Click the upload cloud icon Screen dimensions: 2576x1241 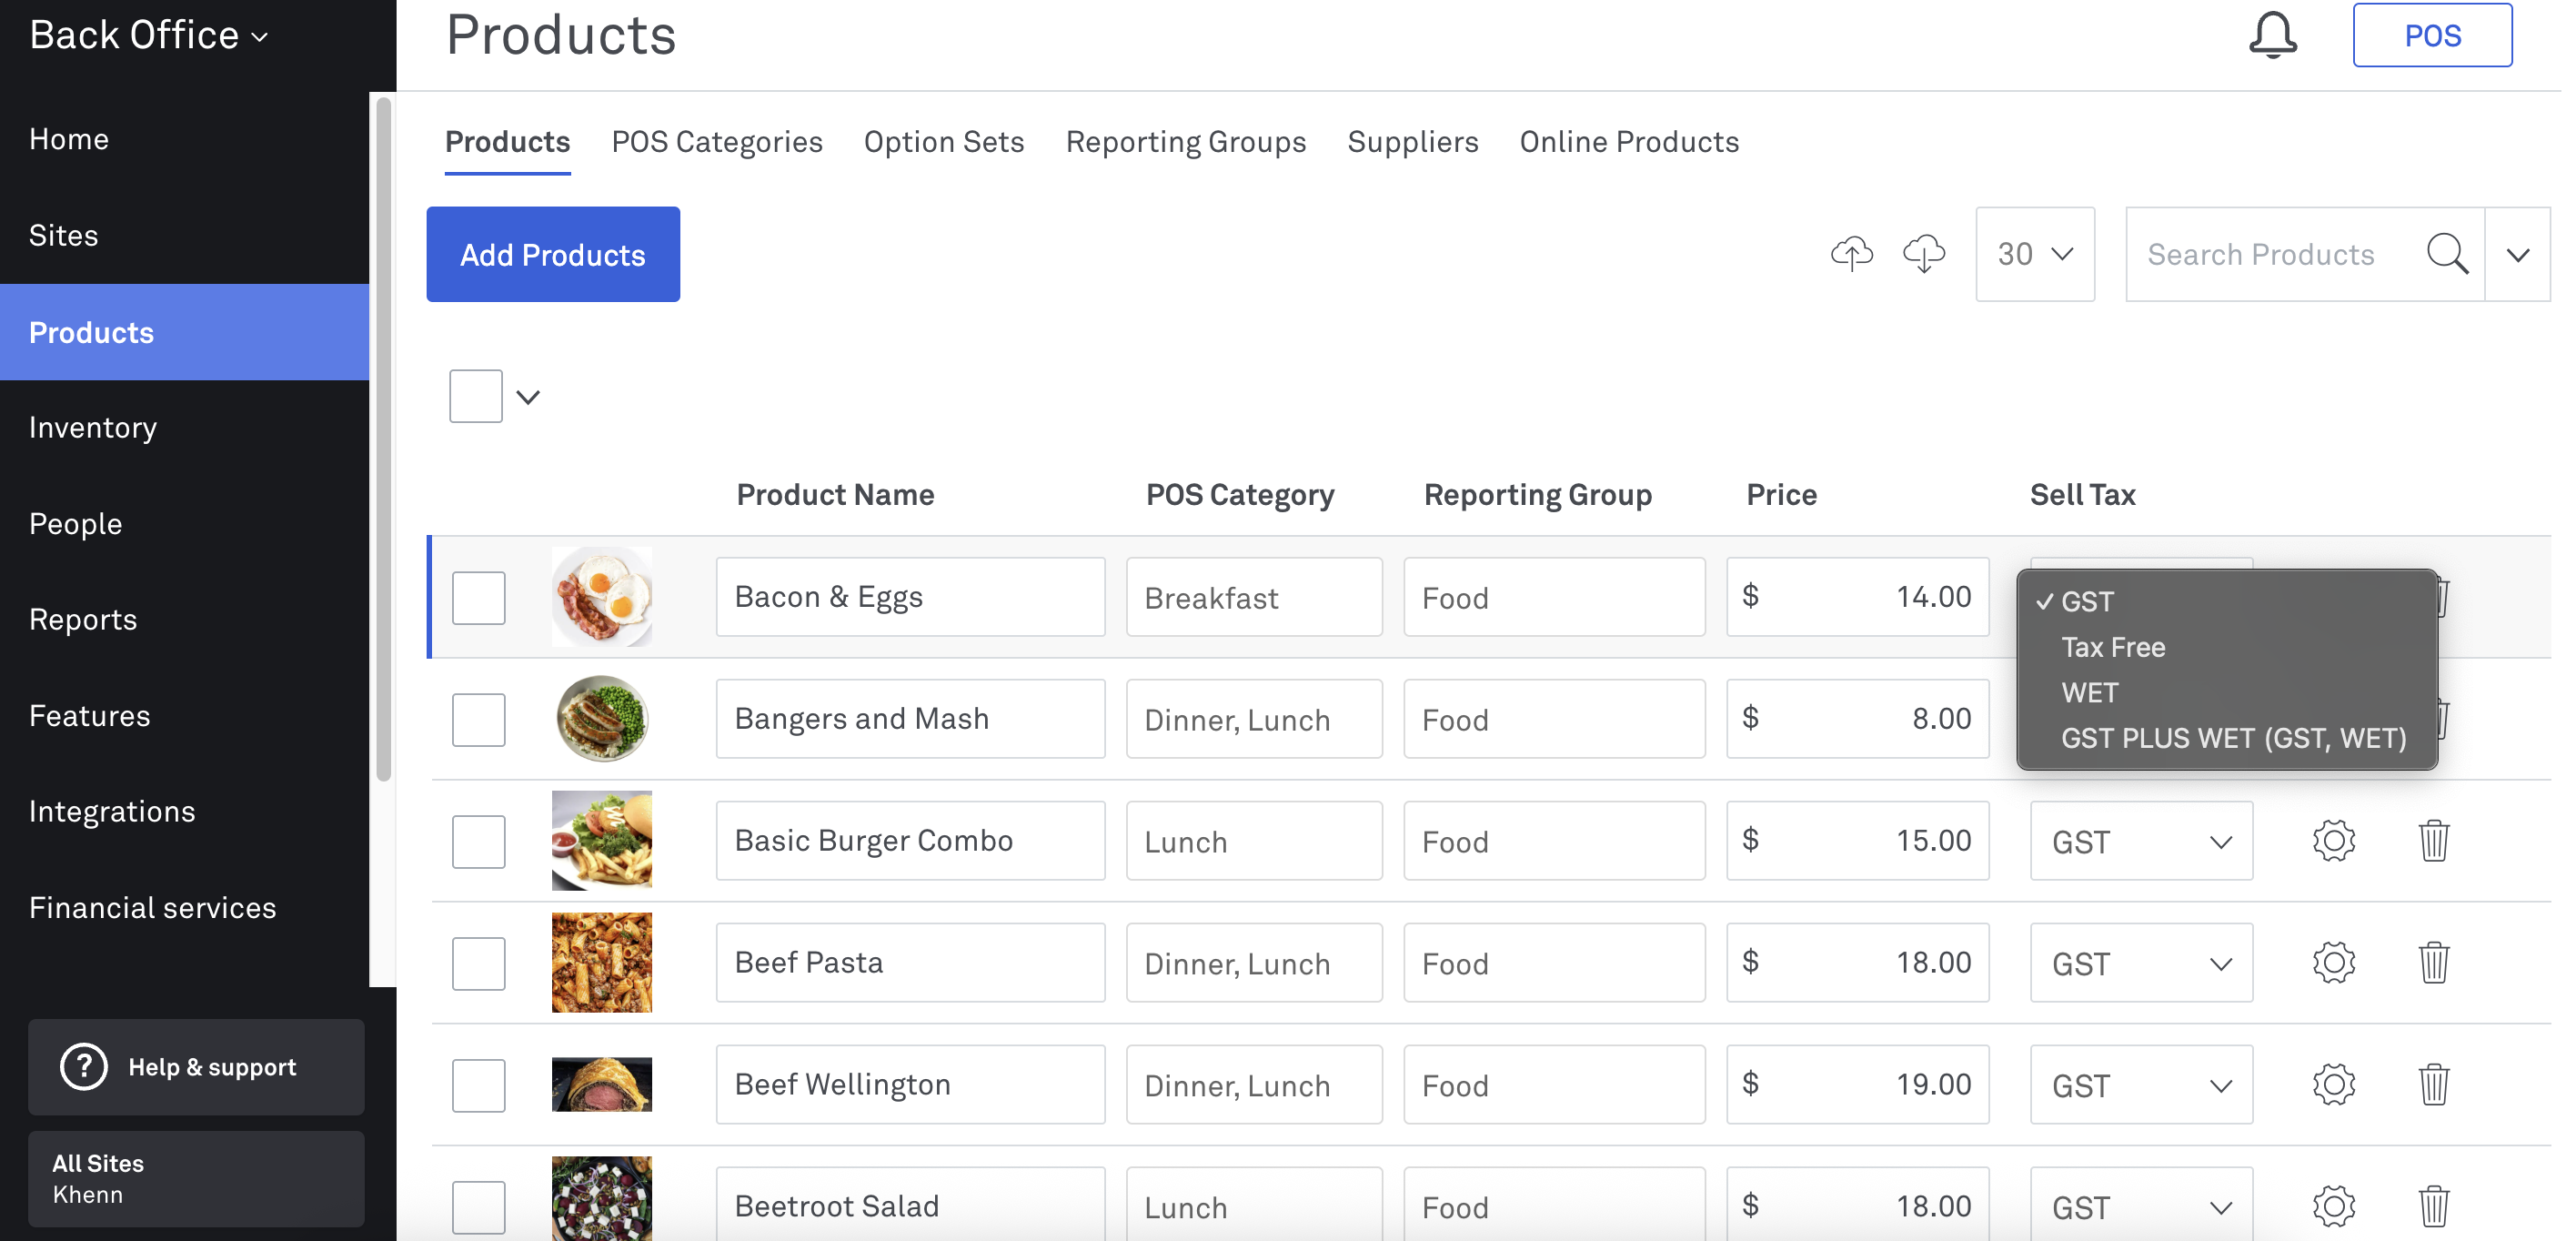(x=1852, y=254)
